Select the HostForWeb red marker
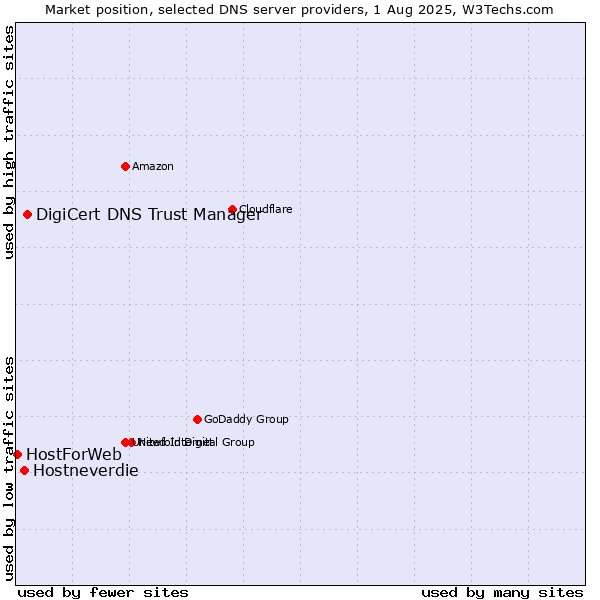Viewport: 600px width, 600px height. (x=17, y=455)
